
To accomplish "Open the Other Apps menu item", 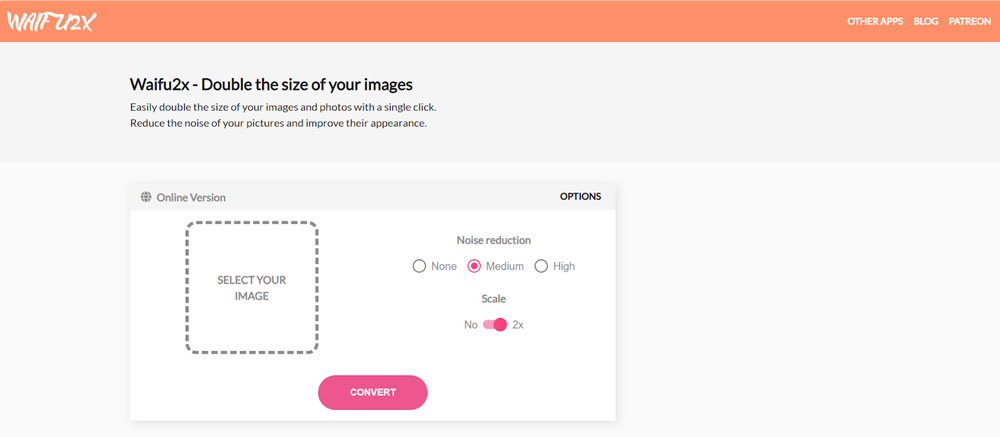I will 875,21.
